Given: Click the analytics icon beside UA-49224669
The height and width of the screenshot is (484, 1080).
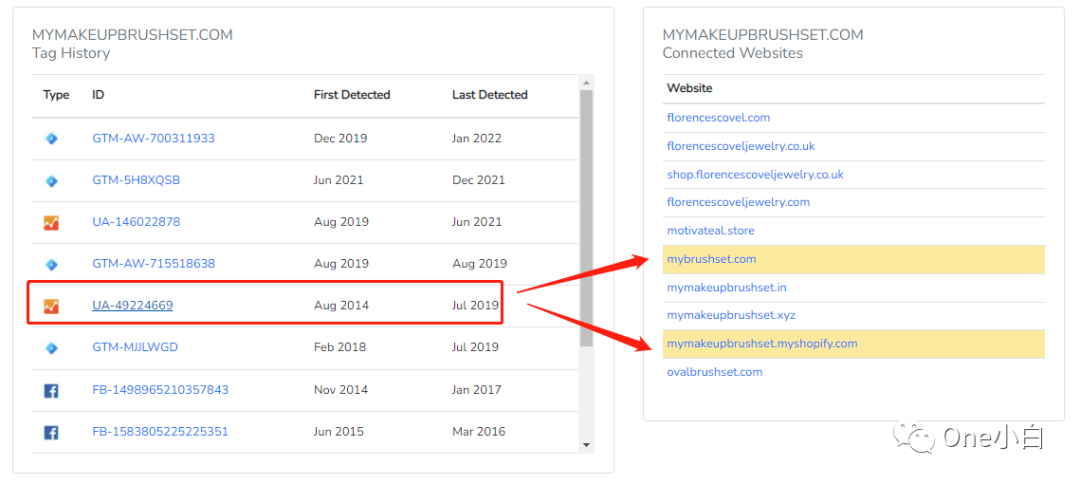Looking at the screenshot, I should [51, 306].
